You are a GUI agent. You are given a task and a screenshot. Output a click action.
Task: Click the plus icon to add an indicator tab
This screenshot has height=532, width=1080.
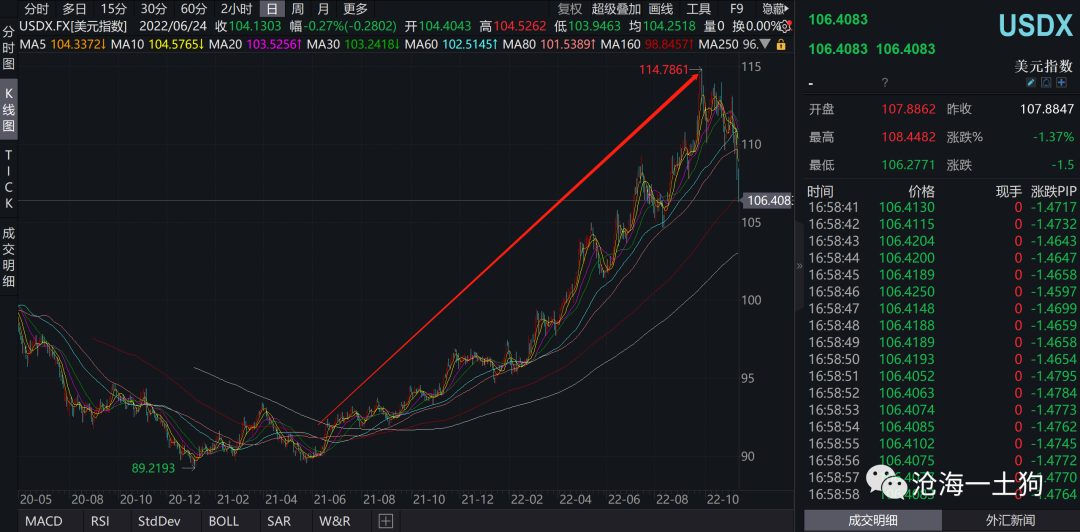point(385,521)
